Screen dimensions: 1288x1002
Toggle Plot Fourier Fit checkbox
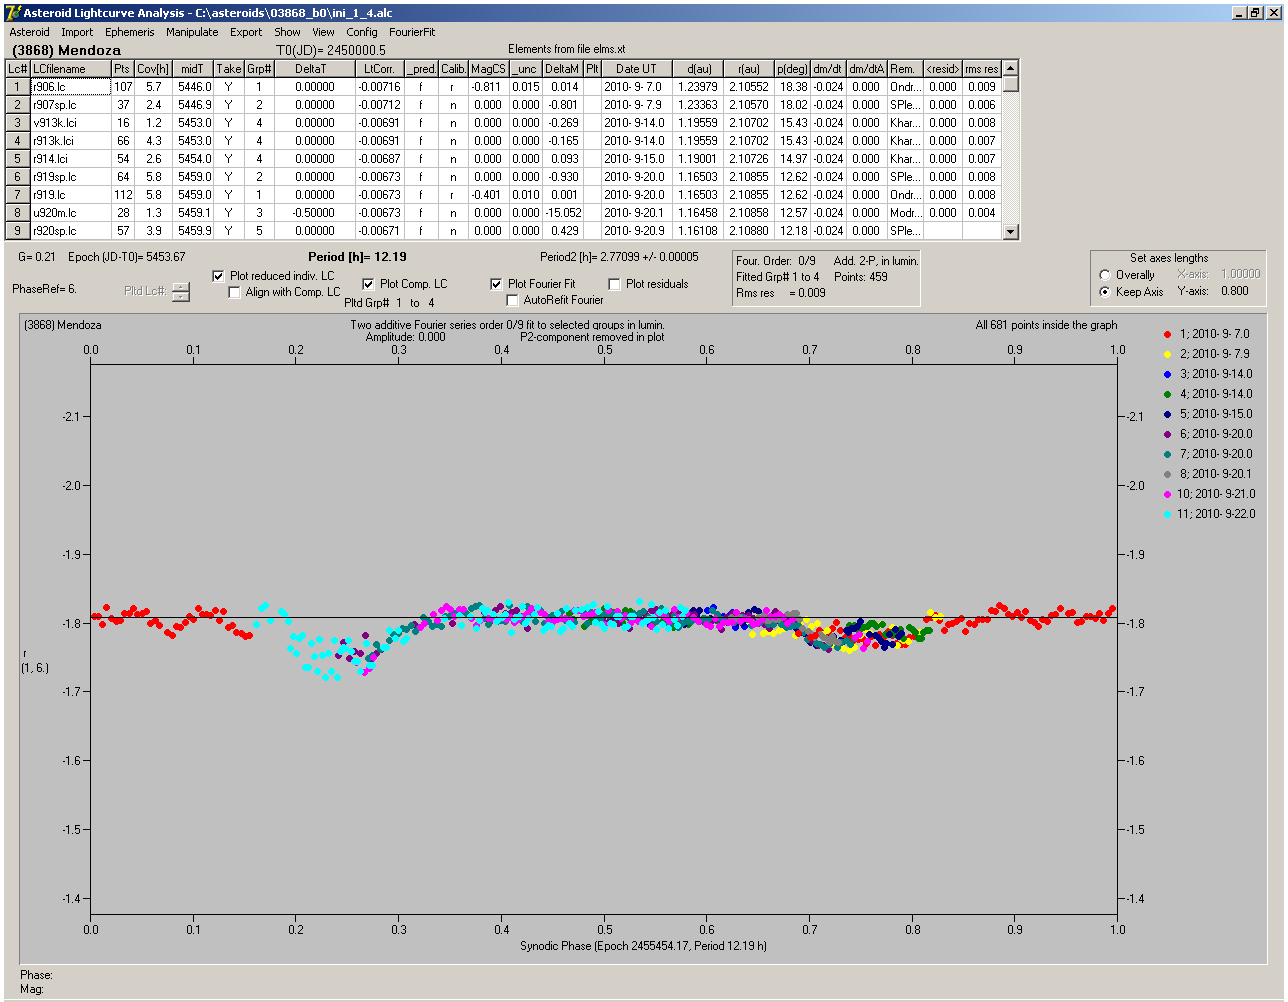[x=496, y=284]
